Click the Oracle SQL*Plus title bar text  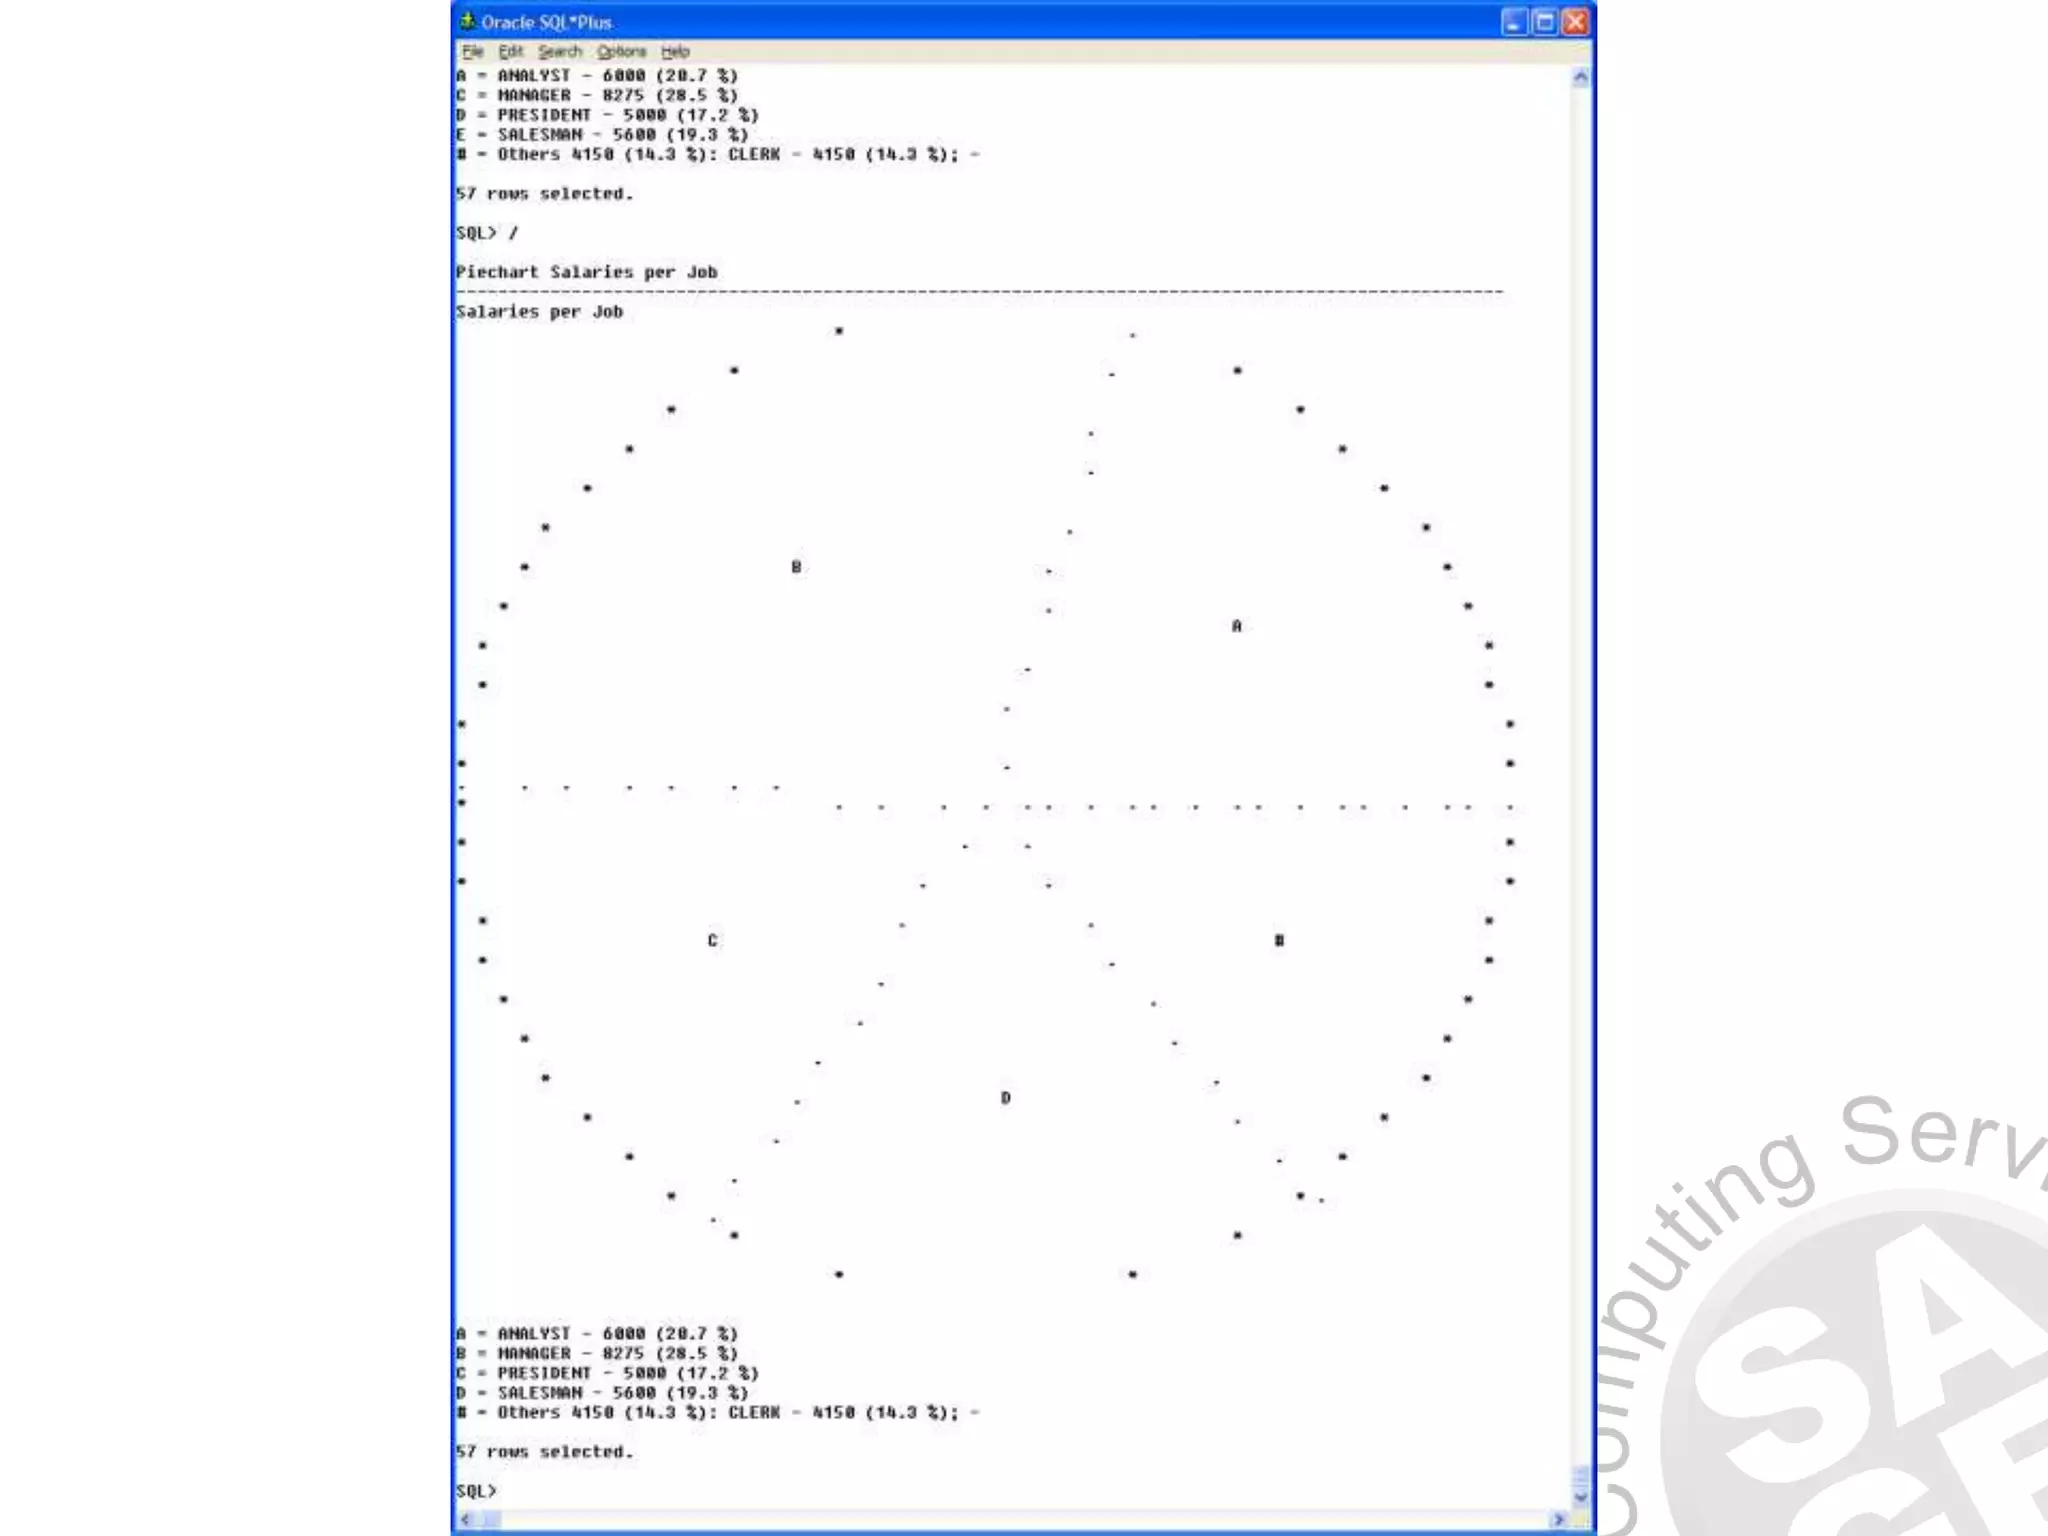coord(546,22)
